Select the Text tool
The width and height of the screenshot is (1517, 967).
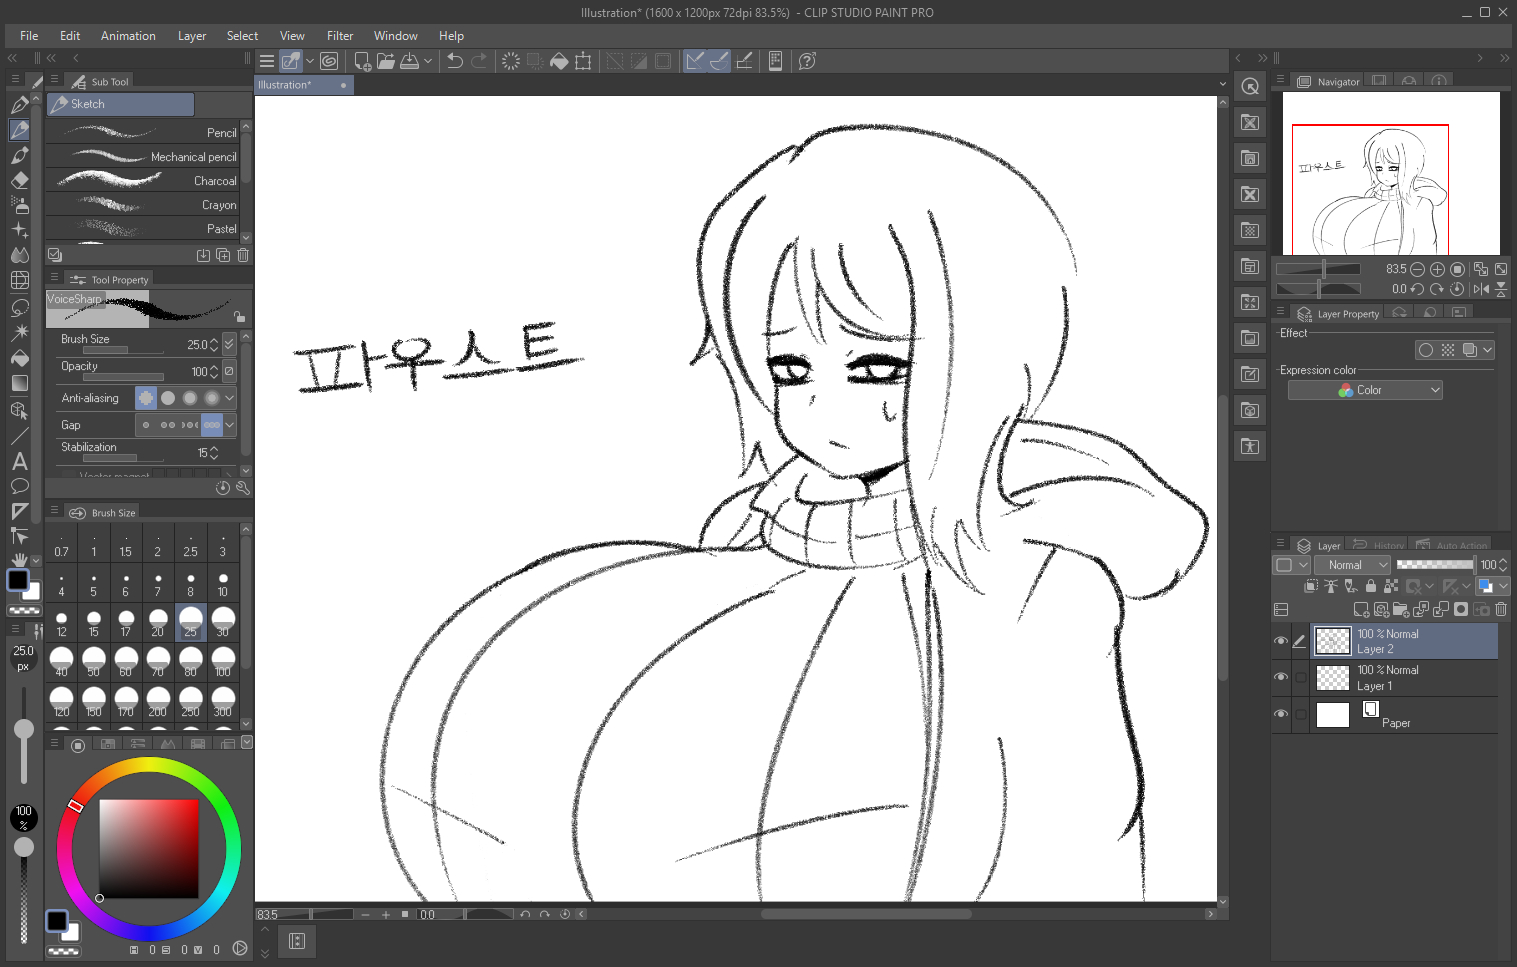tap(19, 461)
